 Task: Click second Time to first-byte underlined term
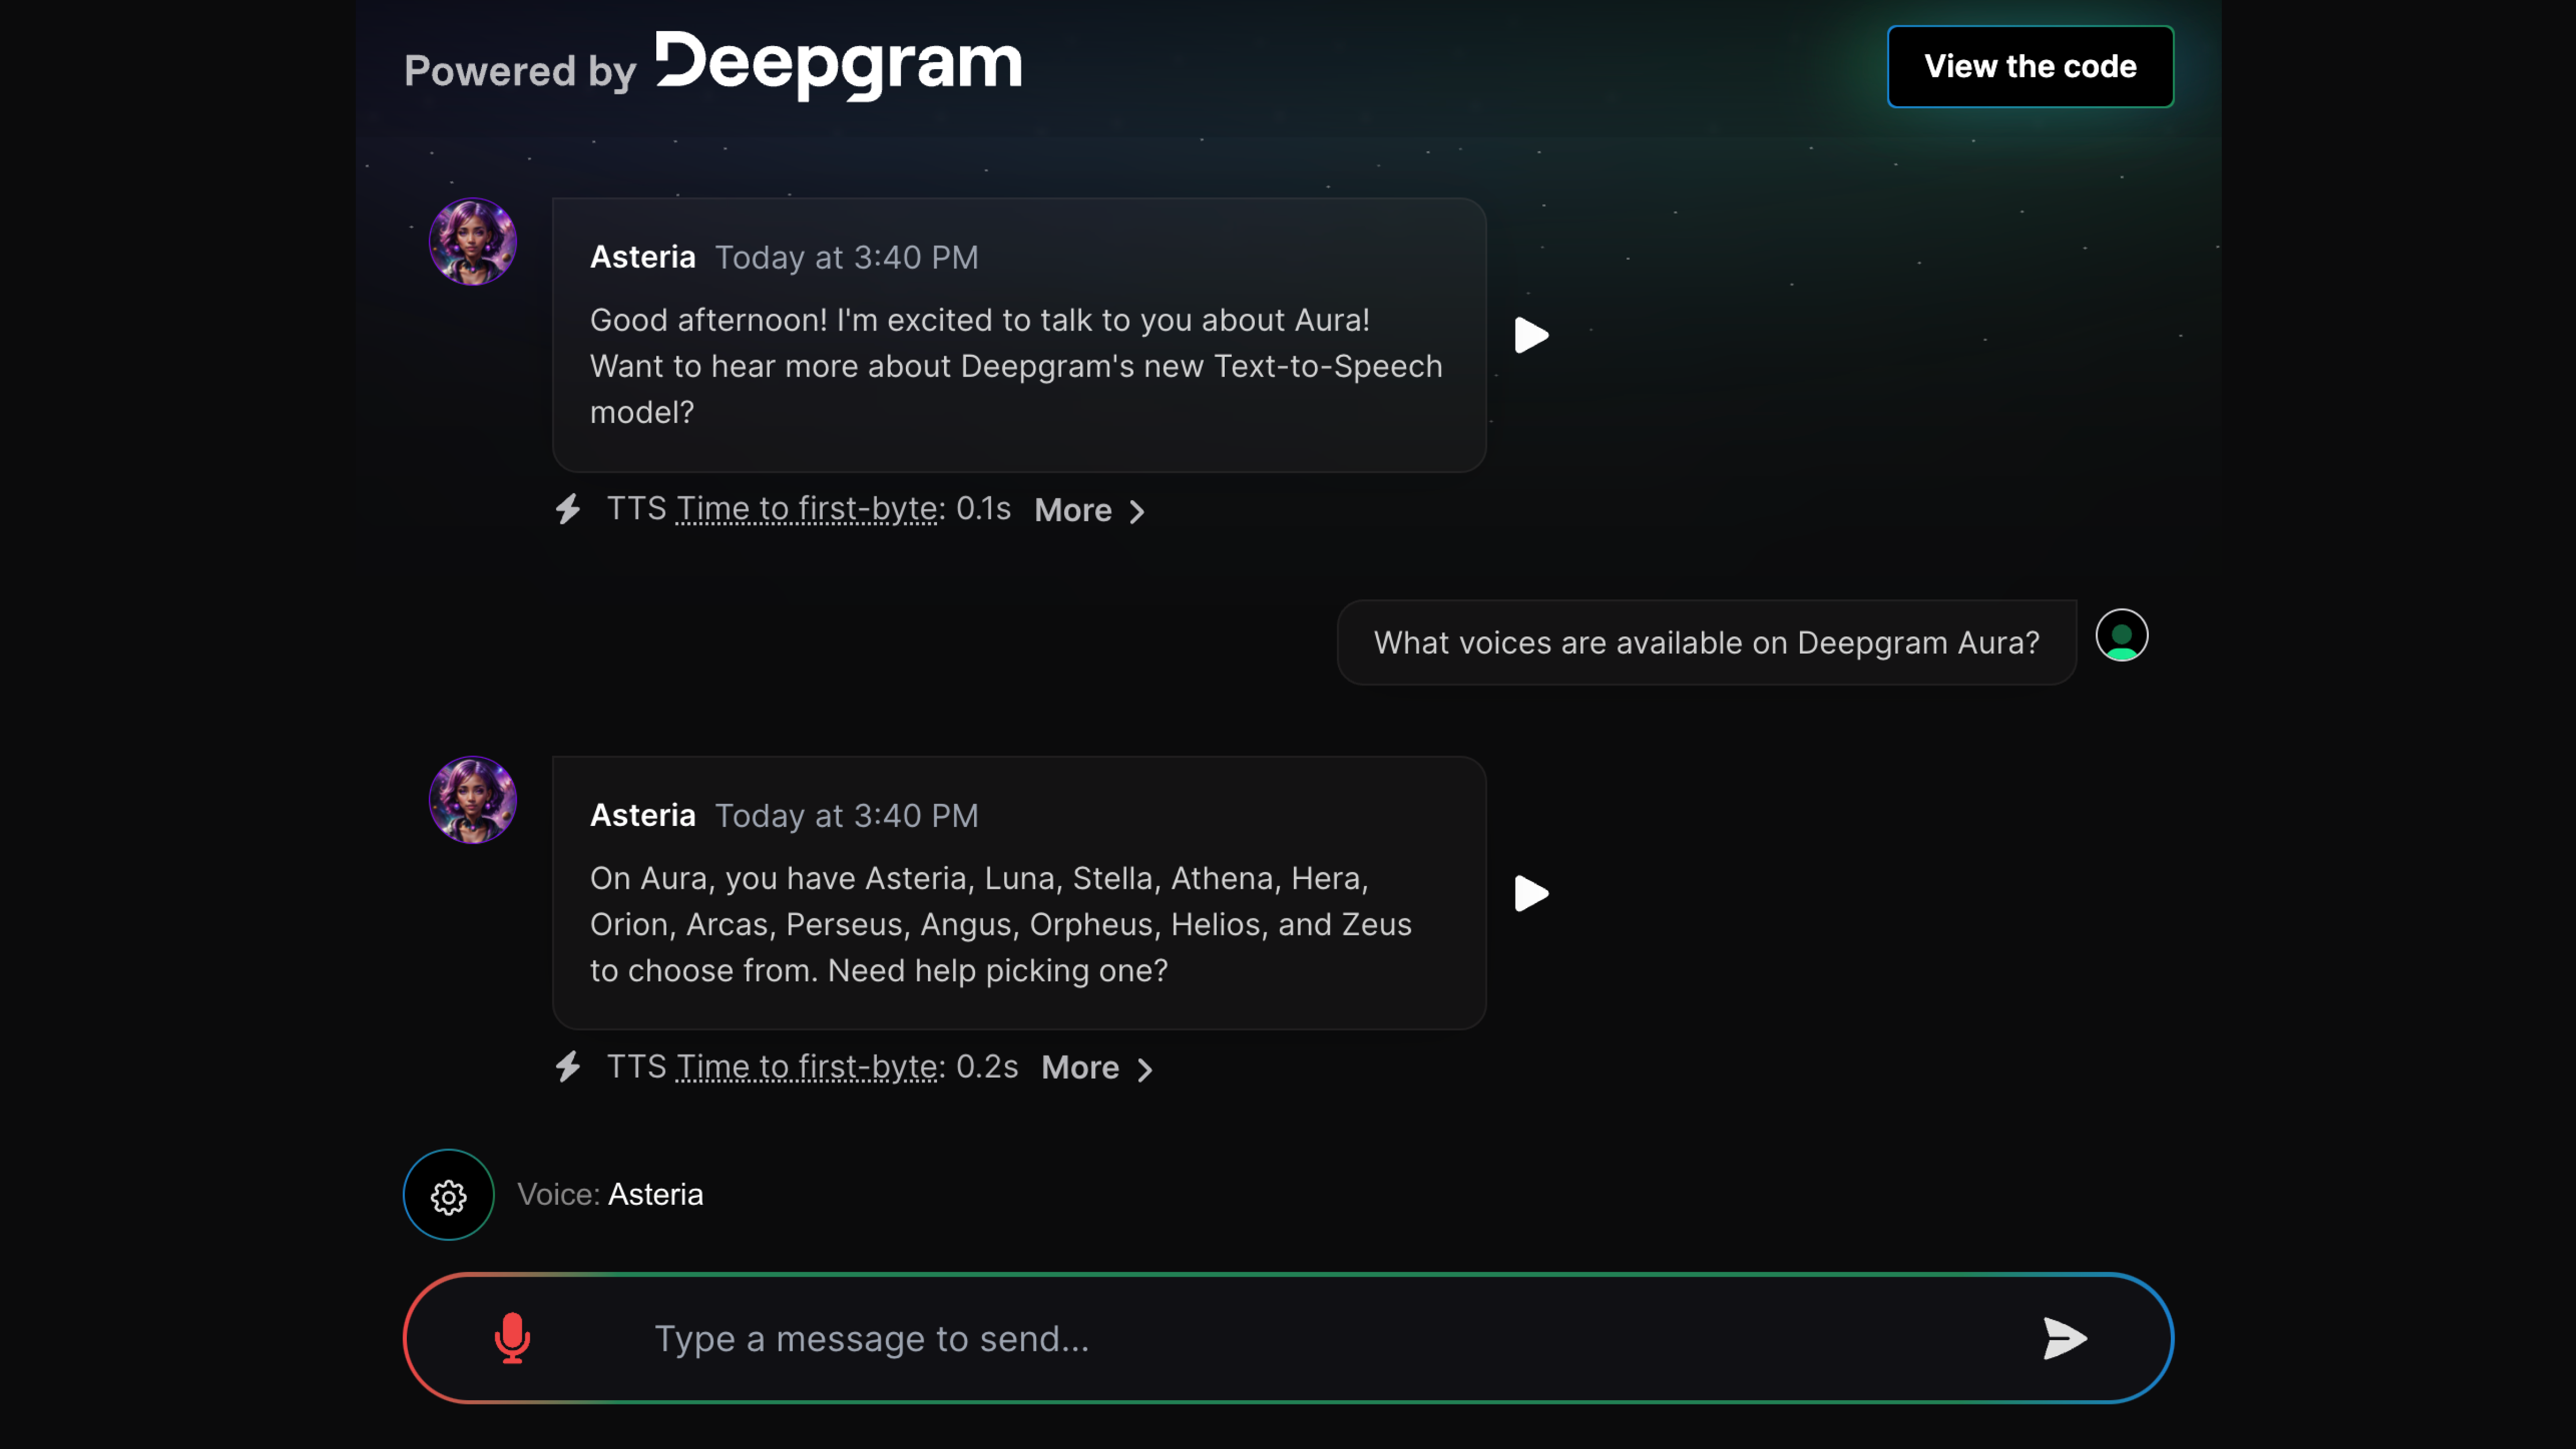tap(806, 1067)
